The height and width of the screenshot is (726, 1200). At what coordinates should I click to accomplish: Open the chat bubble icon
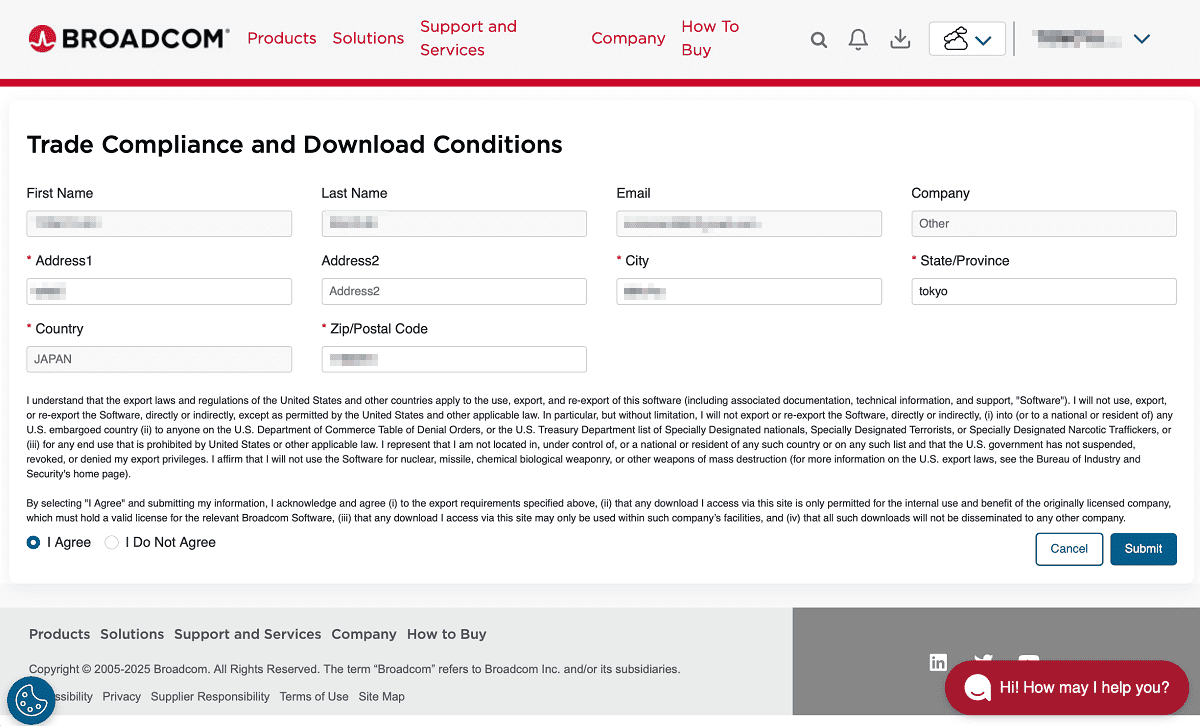[x=977, y=687]
